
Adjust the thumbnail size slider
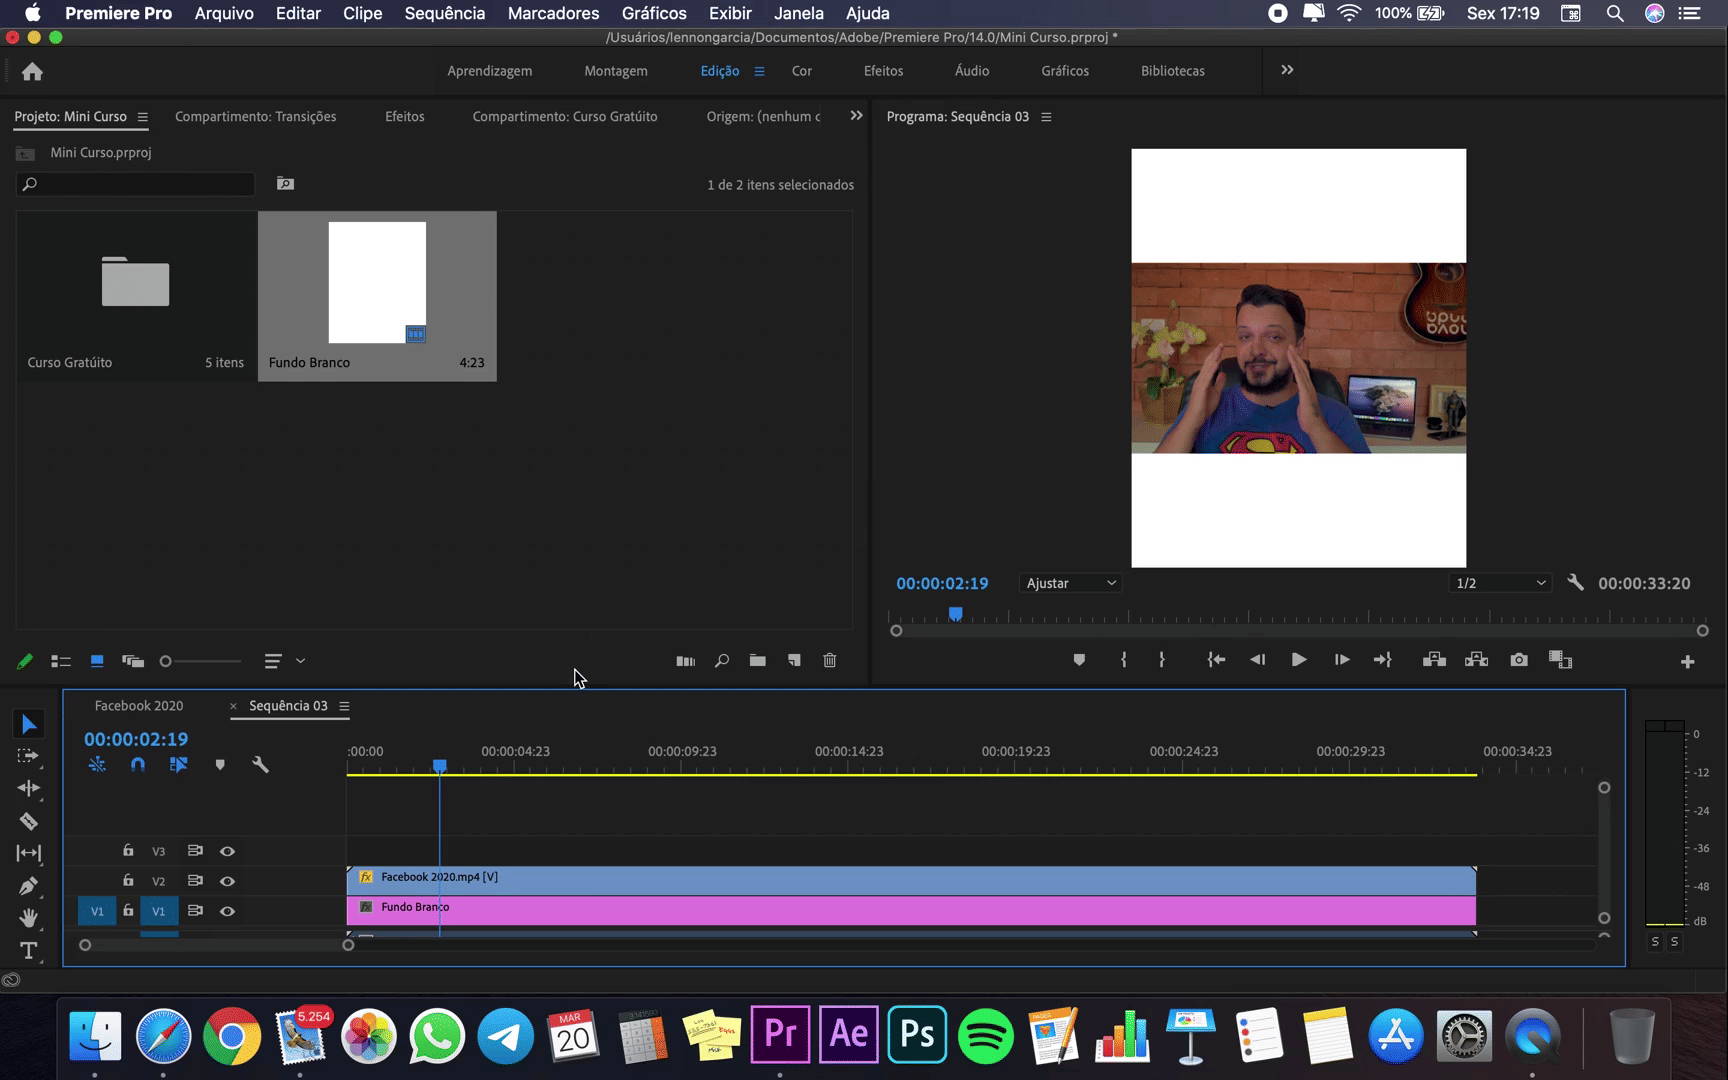pyautogui.click(x=167, y=661)
